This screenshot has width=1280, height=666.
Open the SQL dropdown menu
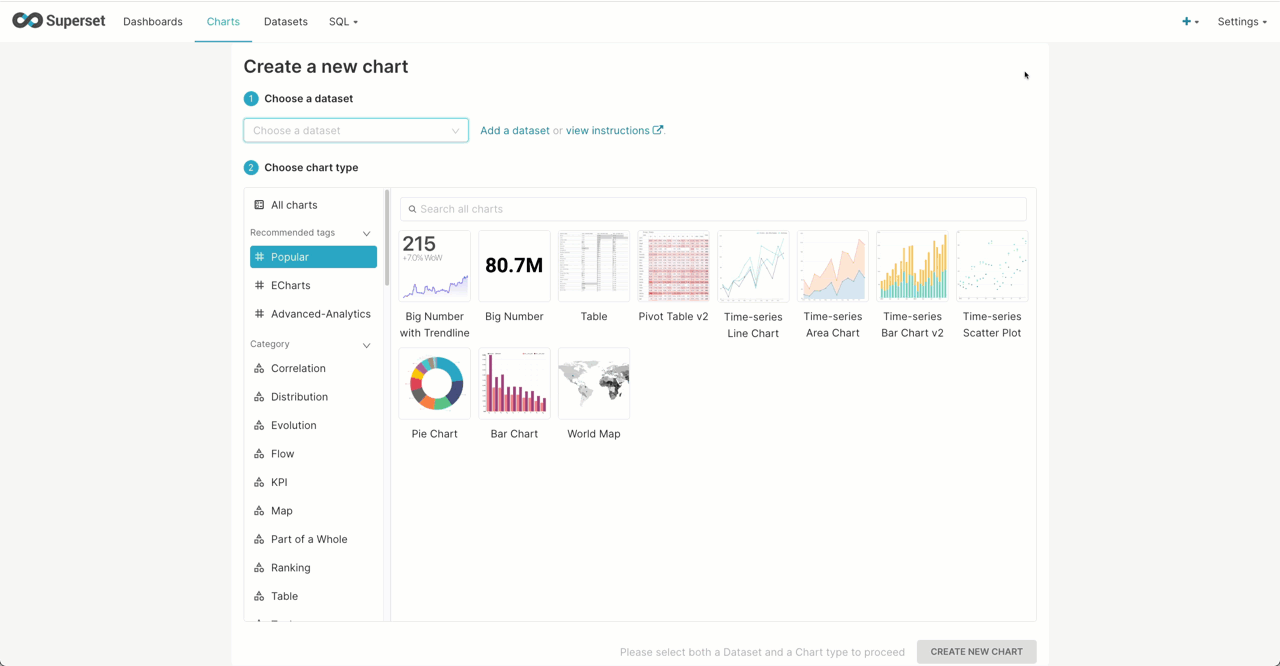tap(343, 21)
